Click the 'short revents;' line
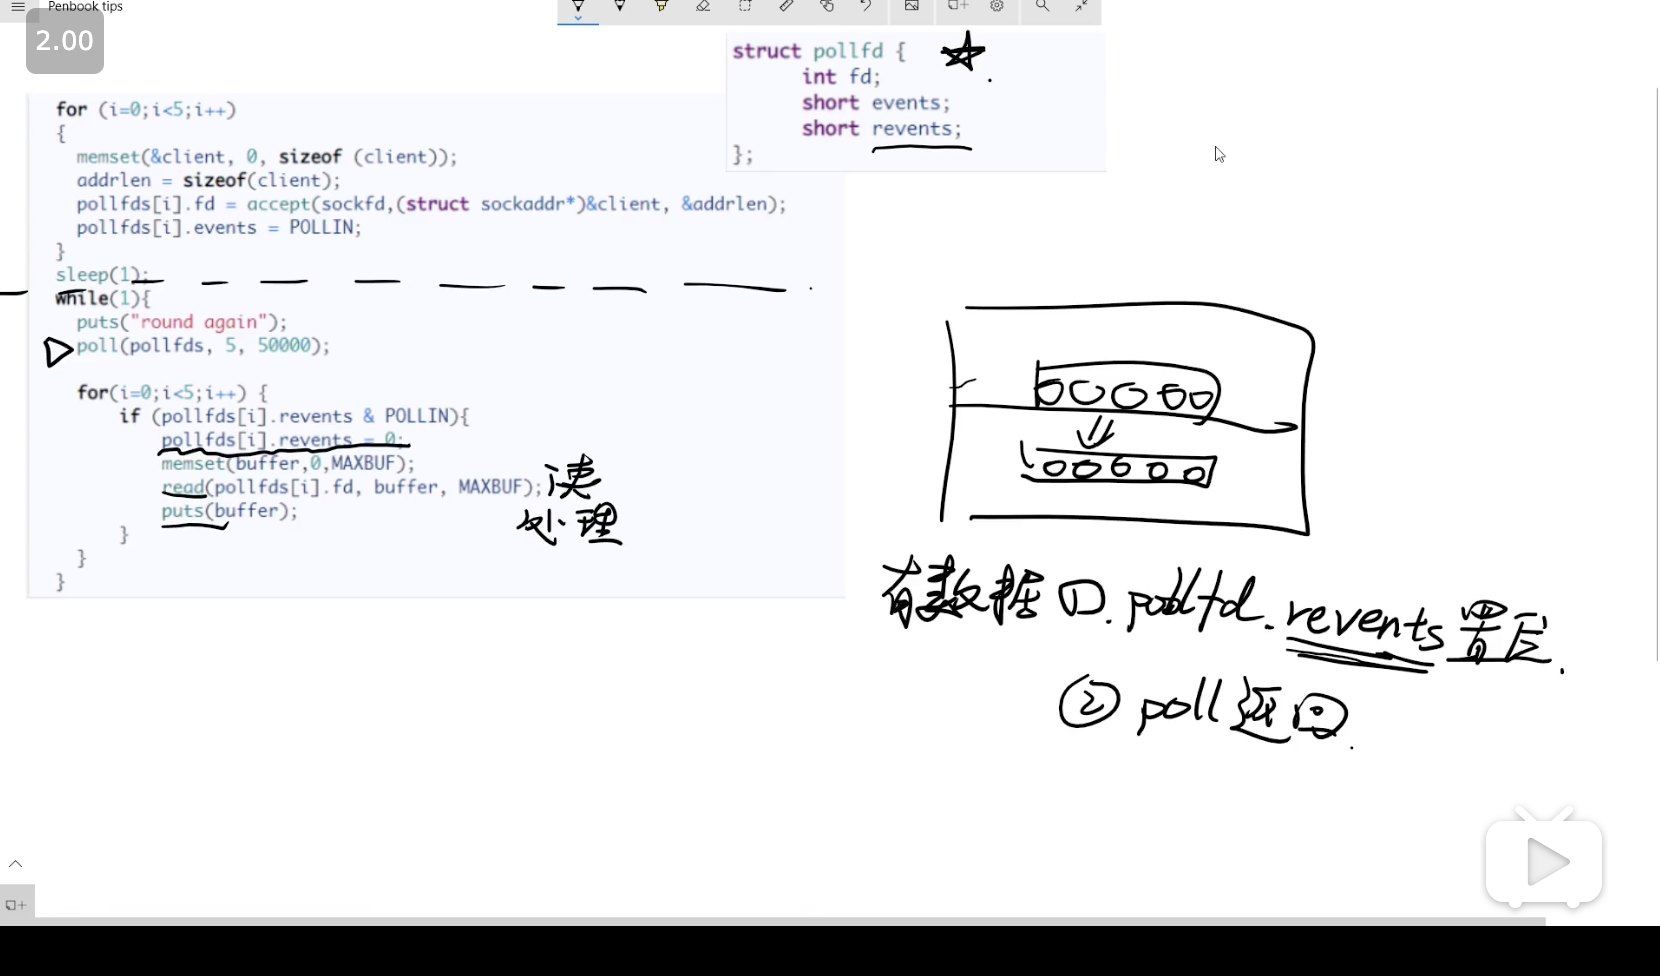The height and width of the screenshot is (976, 1660). 881,129
